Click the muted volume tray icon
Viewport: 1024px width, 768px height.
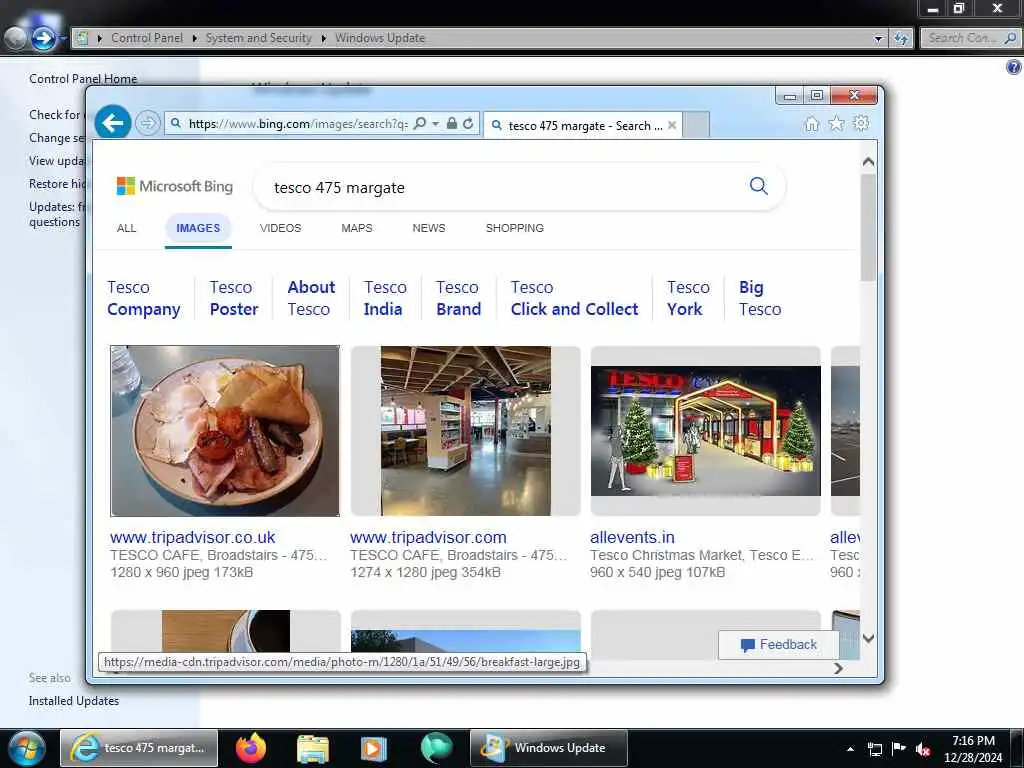coord(923,749)
